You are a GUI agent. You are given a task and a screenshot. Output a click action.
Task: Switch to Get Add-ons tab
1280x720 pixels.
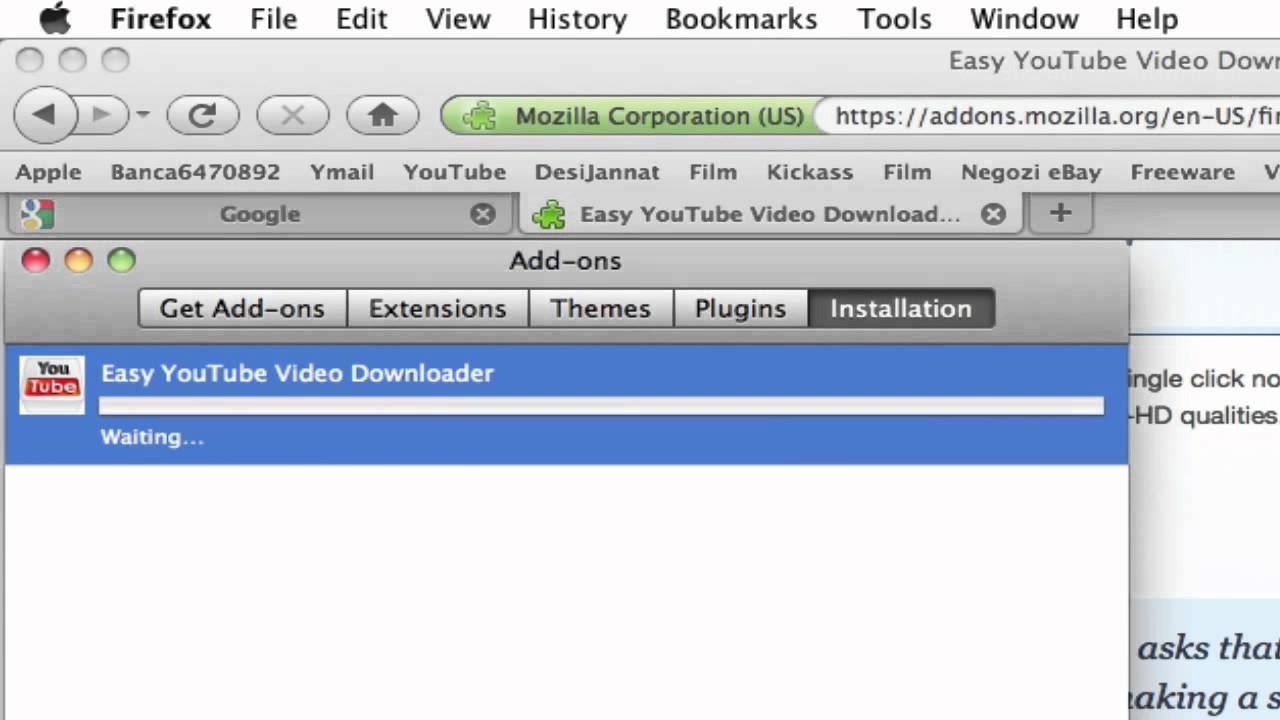click(242, 308)
